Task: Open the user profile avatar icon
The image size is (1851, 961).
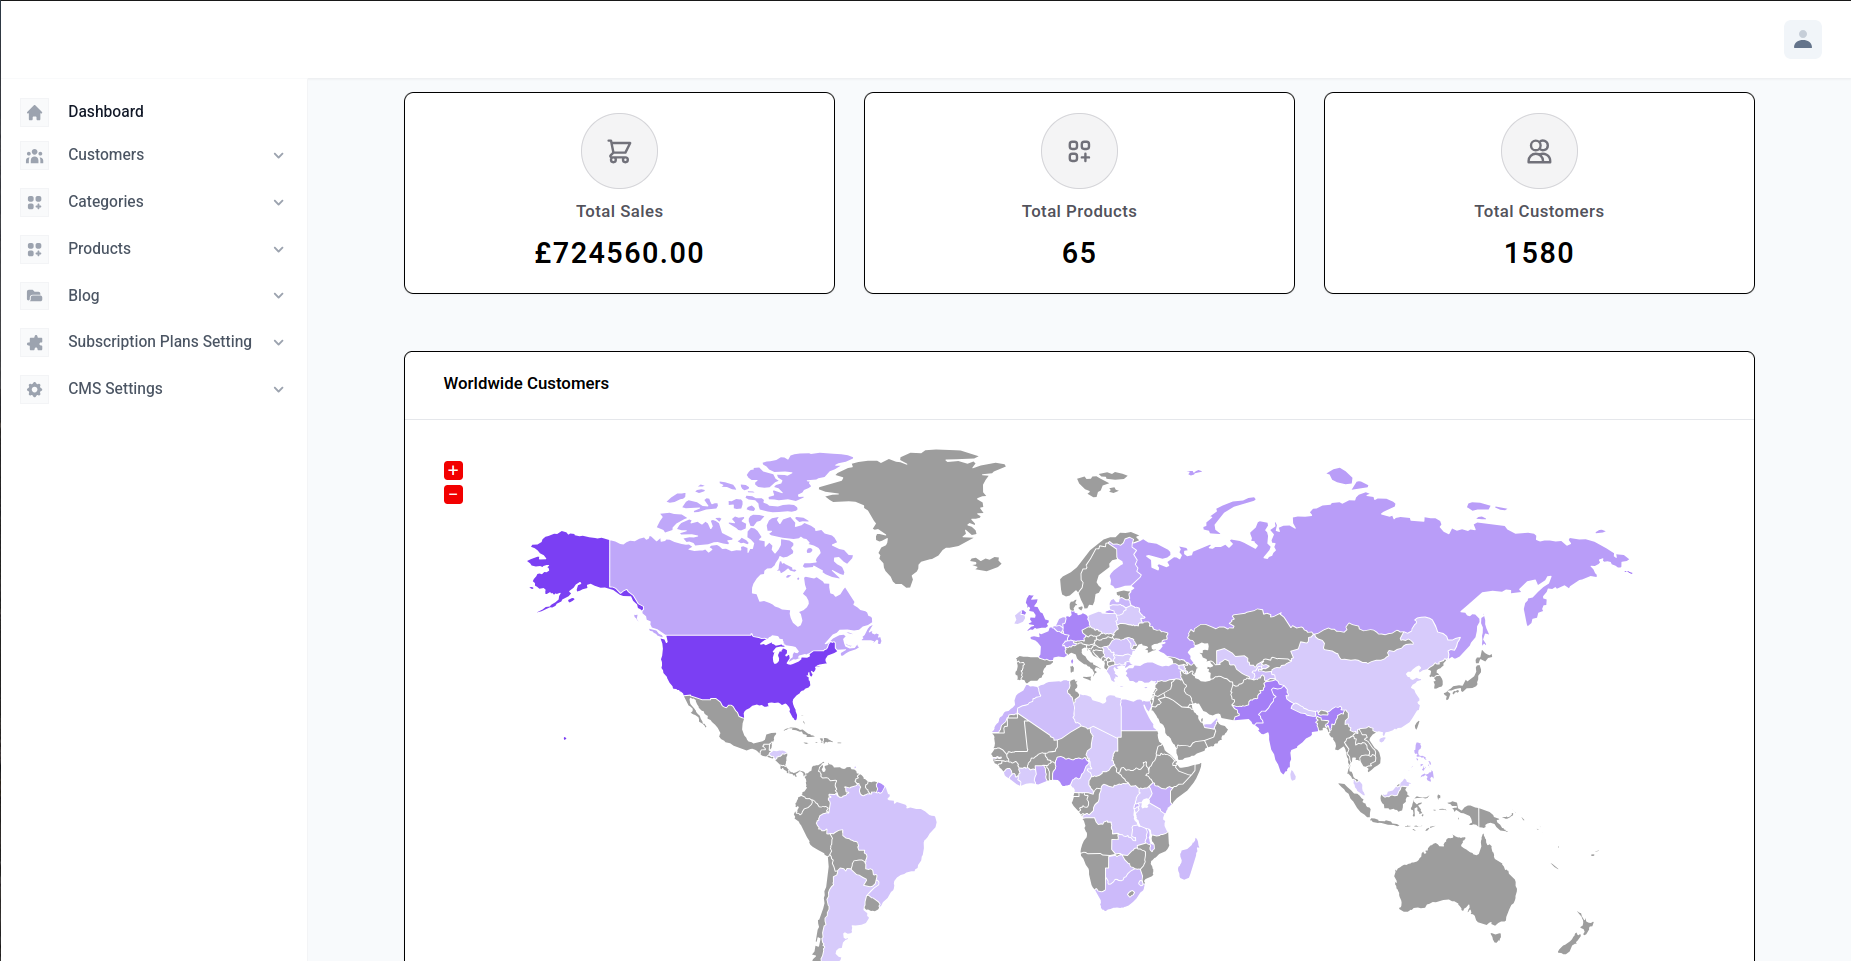Action: click(1802, 40)
